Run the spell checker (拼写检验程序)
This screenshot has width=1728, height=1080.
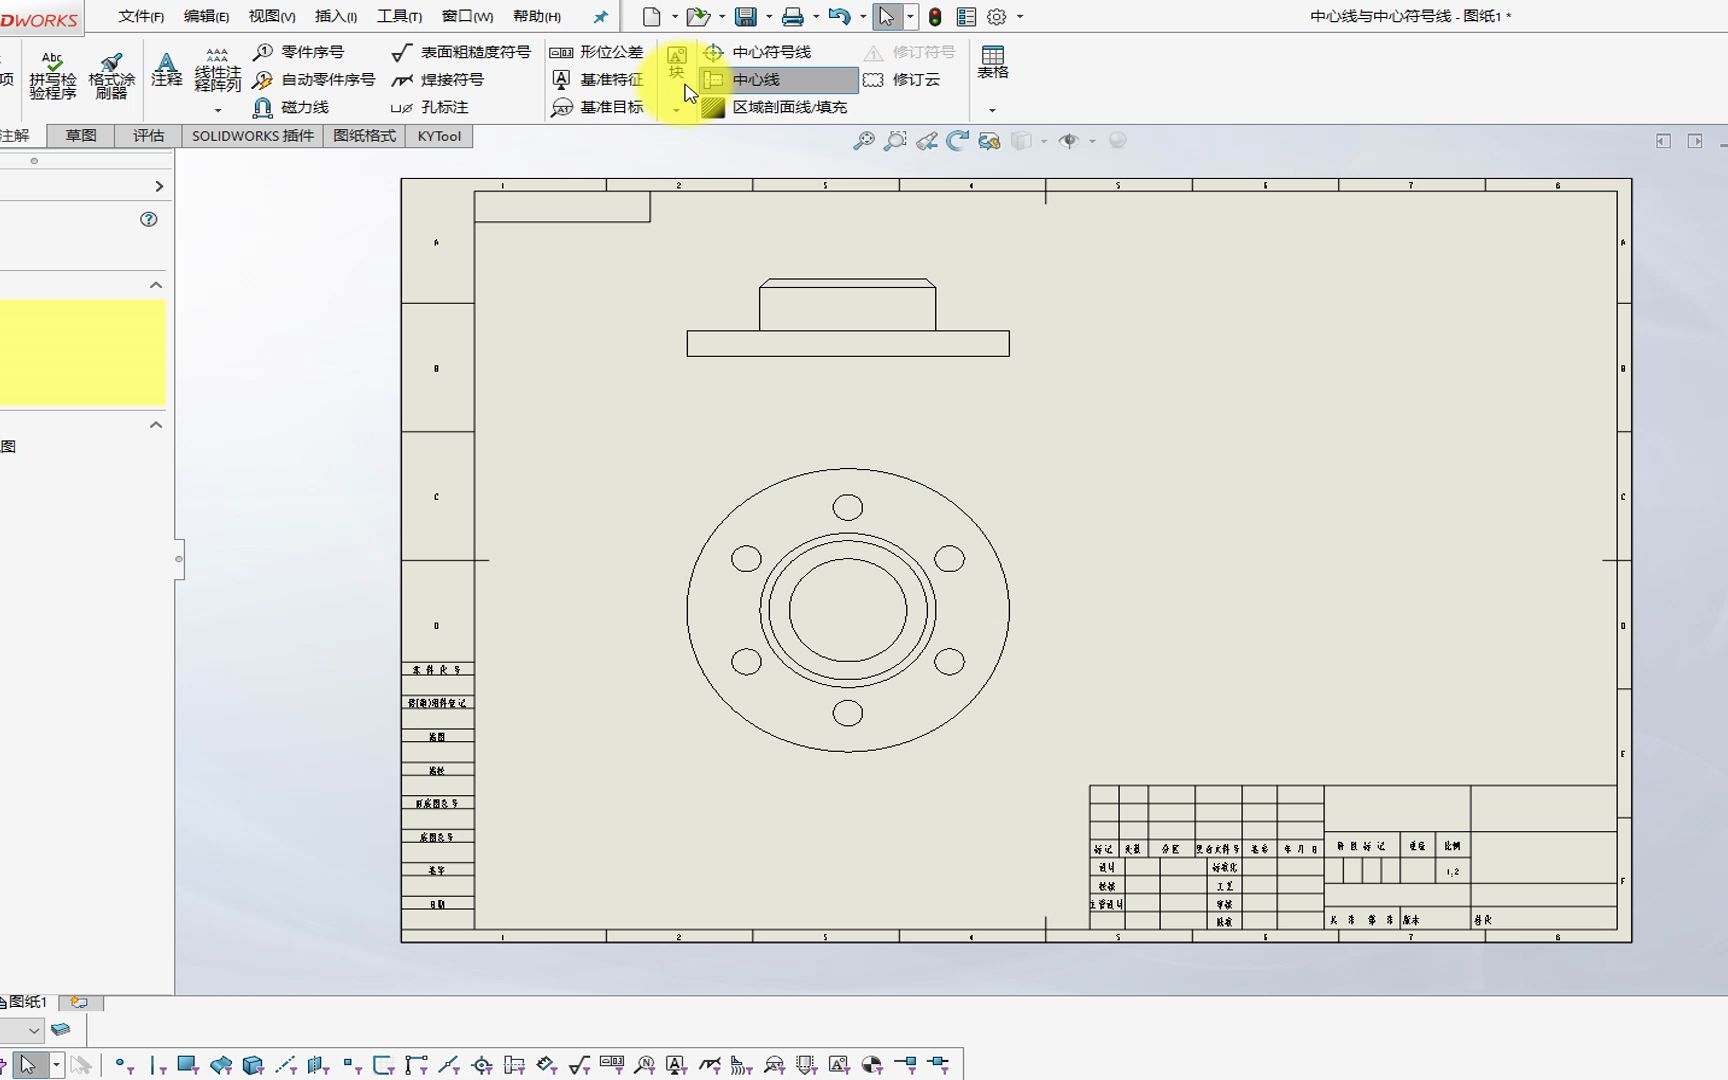[x=53, y=75]
